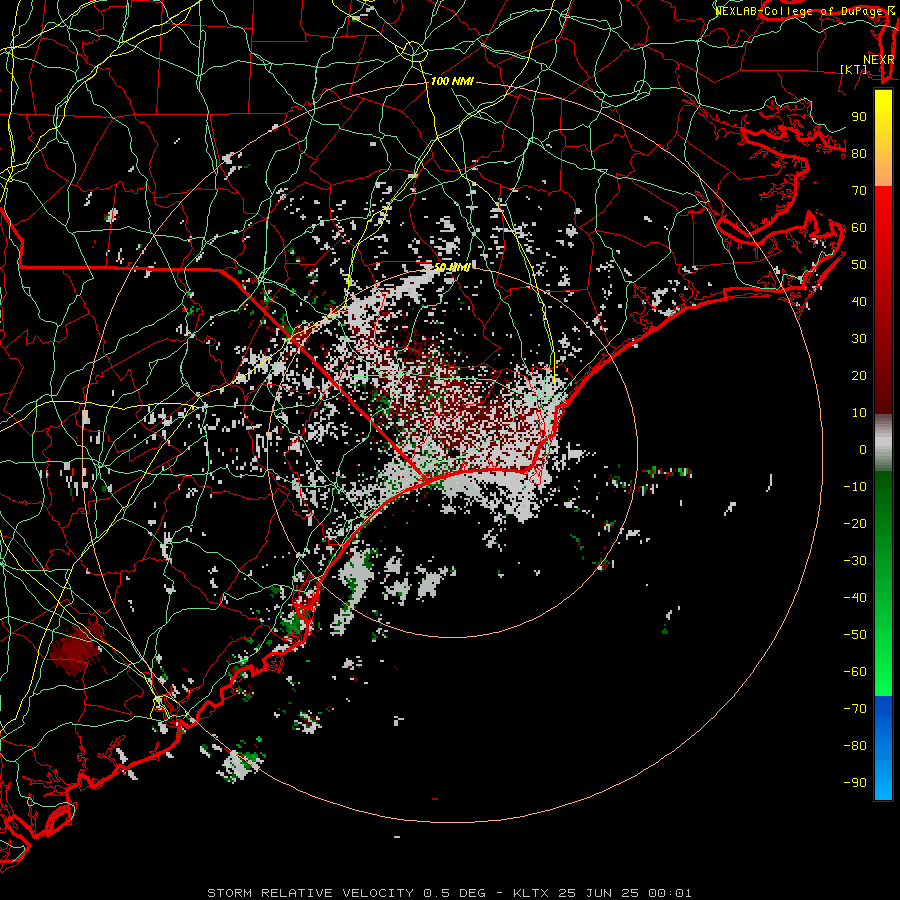
Task: Pick the bright red segment of color scale
Action: (x=883, y=224)
